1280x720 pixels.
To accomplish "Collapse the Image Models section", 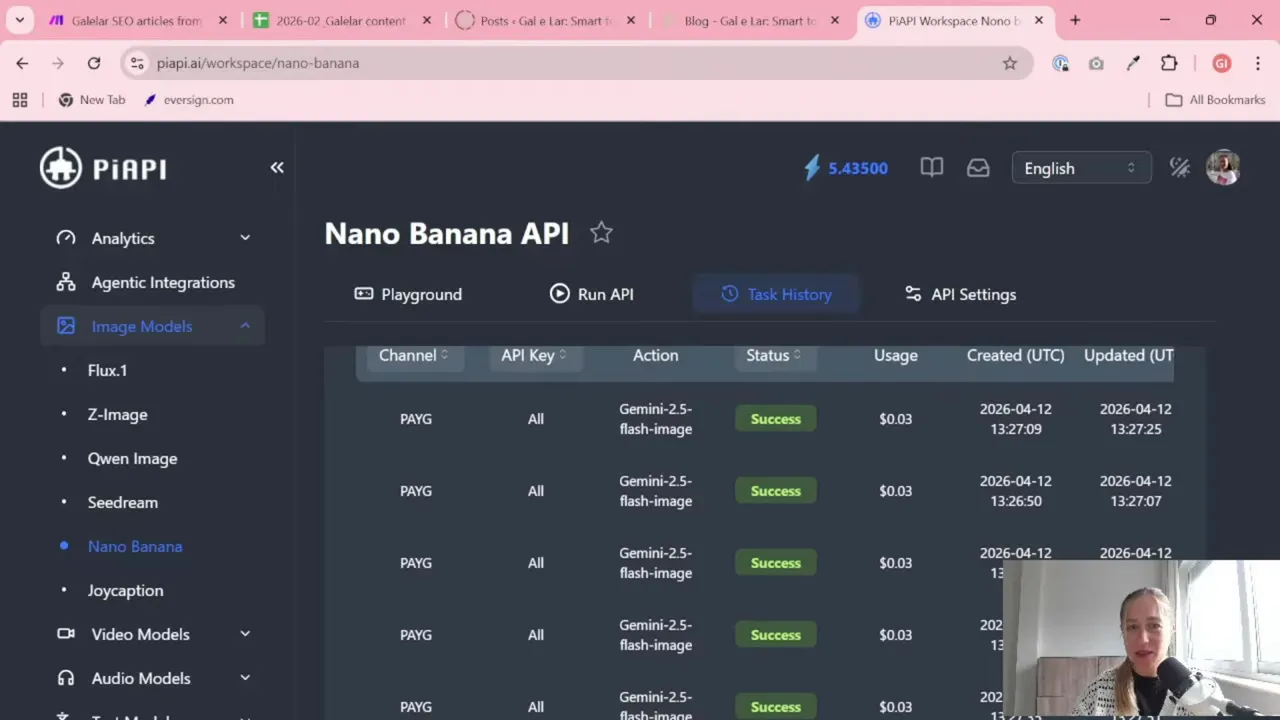I will (x=245, y=326).
